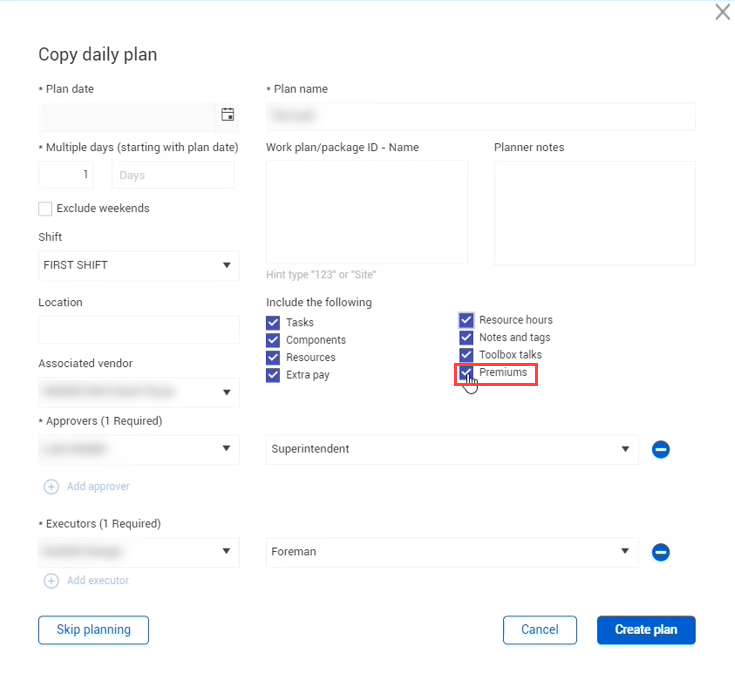The image size is (735, 676).
Task: Uncheck the Premiums checkbox
Action: pos(466,373)
